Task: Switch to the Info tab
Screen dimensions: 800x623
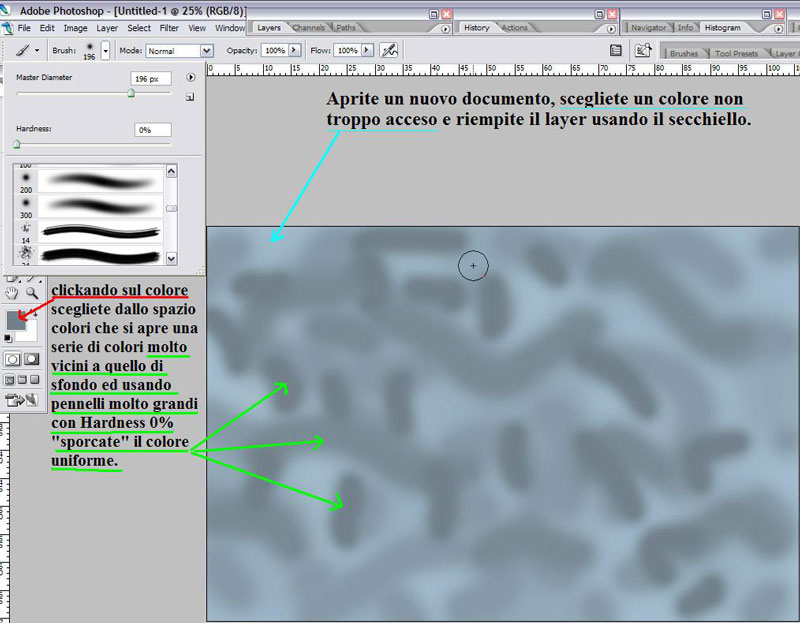Action: coord(685,28)
